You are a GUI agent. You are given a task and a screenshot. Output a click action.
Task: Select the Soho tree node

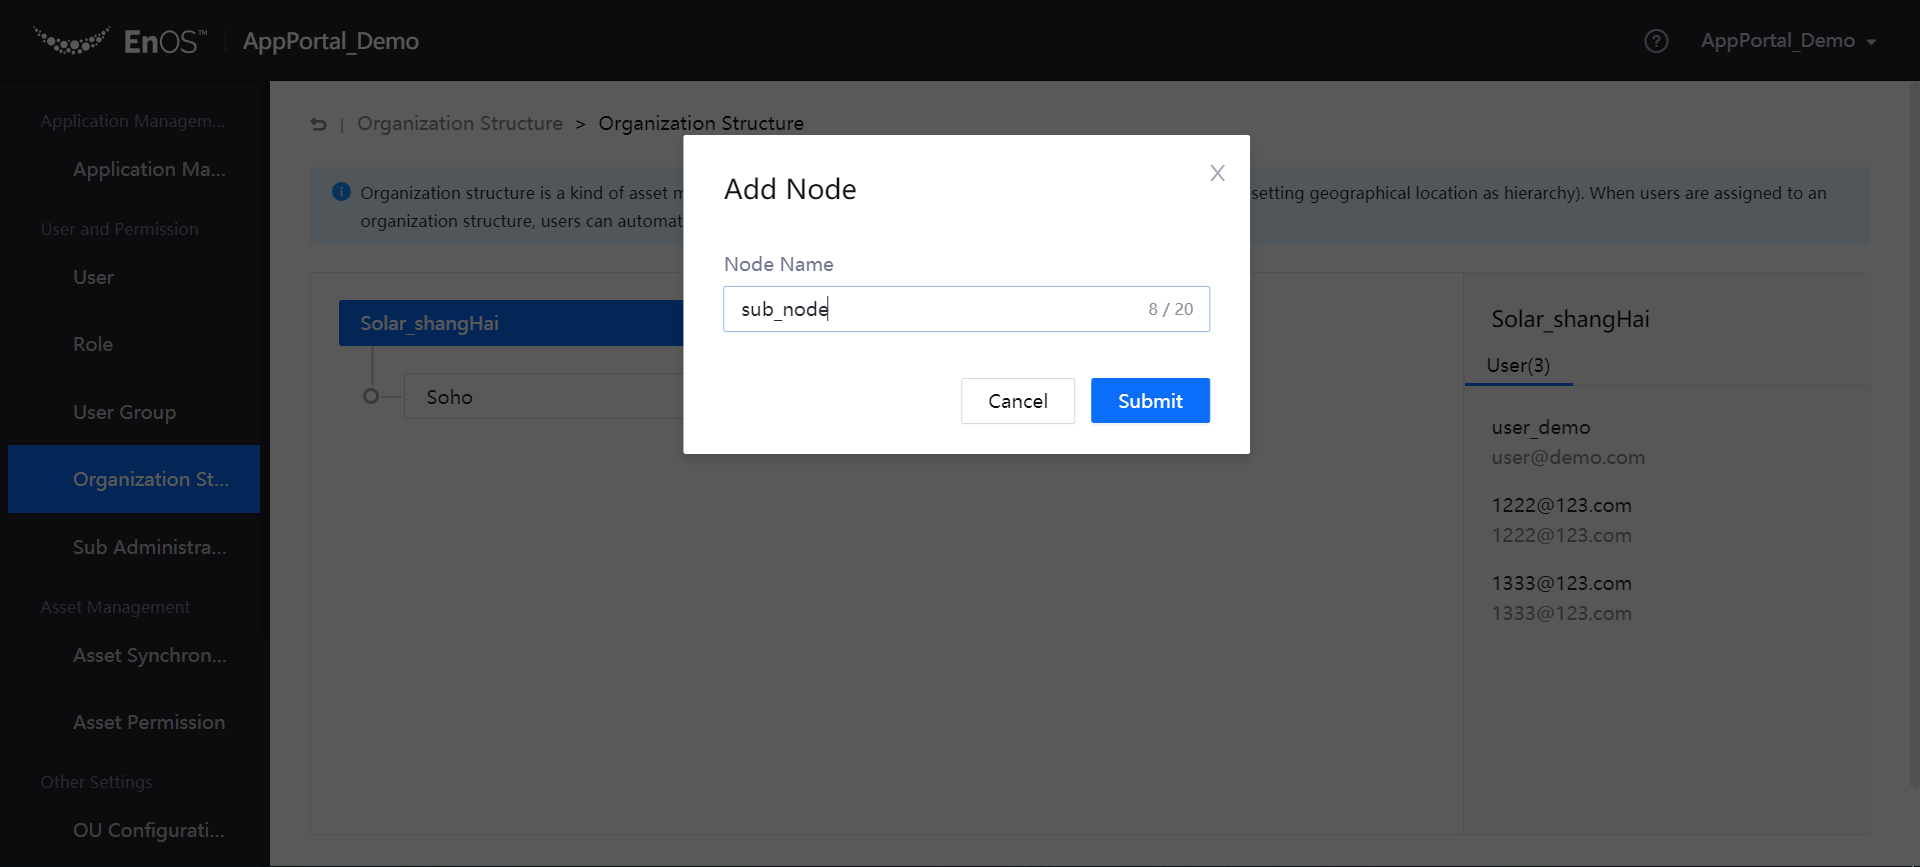coord(544,396)
